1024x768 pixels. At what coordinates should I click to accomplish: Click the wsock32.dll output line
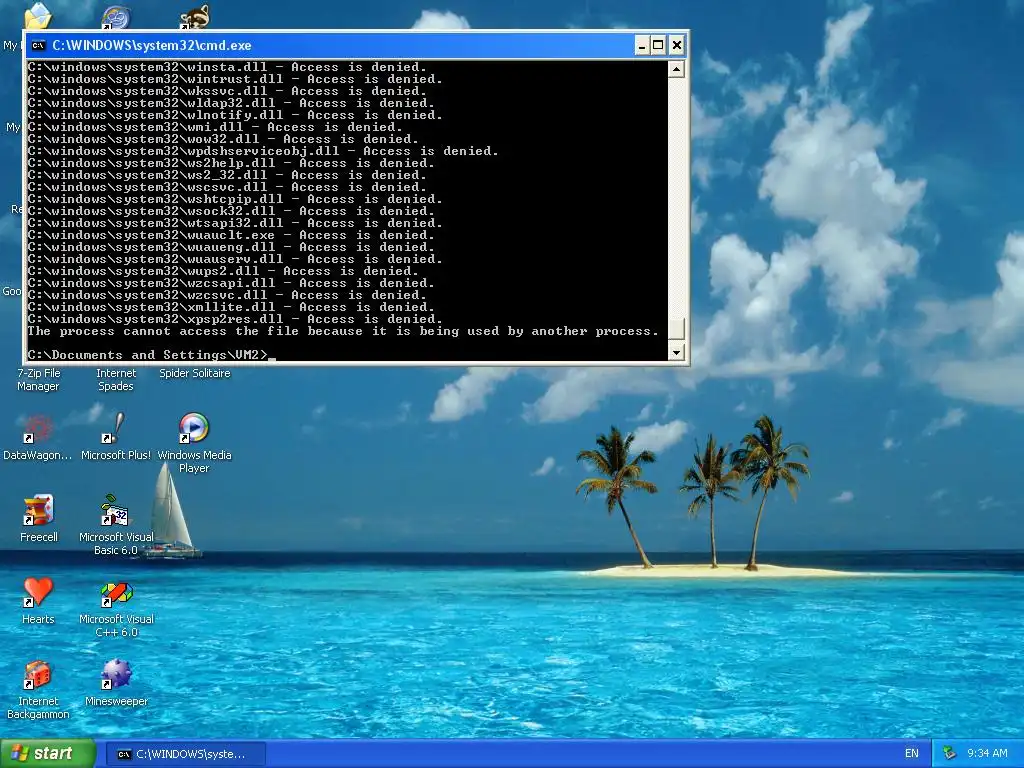click(x=231, y=211)
